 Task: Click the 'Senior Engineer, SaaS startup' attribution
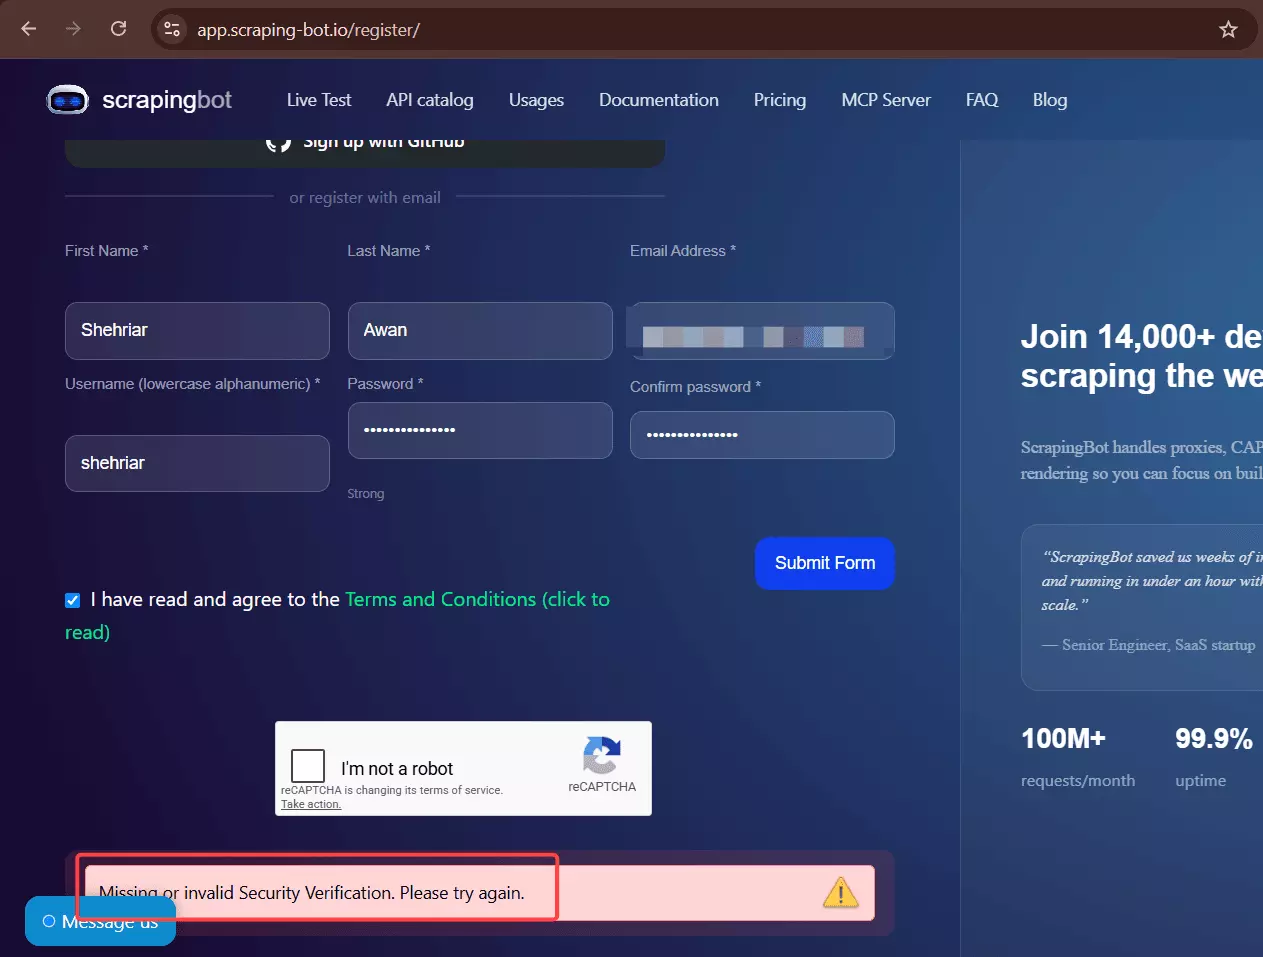tap(1148, 645)
